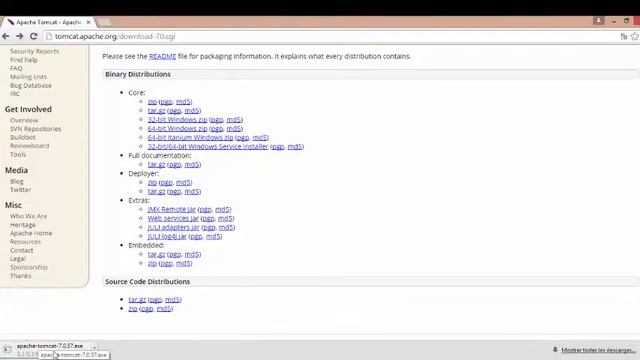Open md5 link for Windows Service Installer

click(x=295, y=147)
